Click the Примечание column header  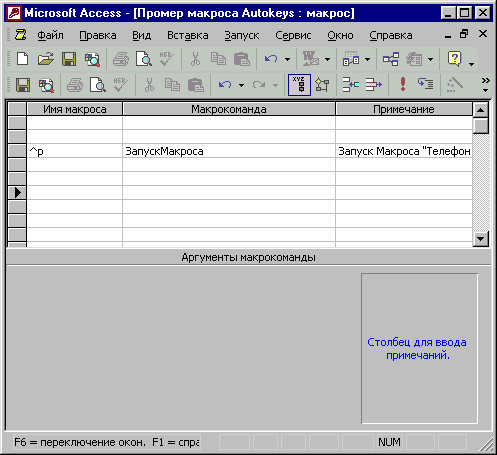tap(404, 109)
